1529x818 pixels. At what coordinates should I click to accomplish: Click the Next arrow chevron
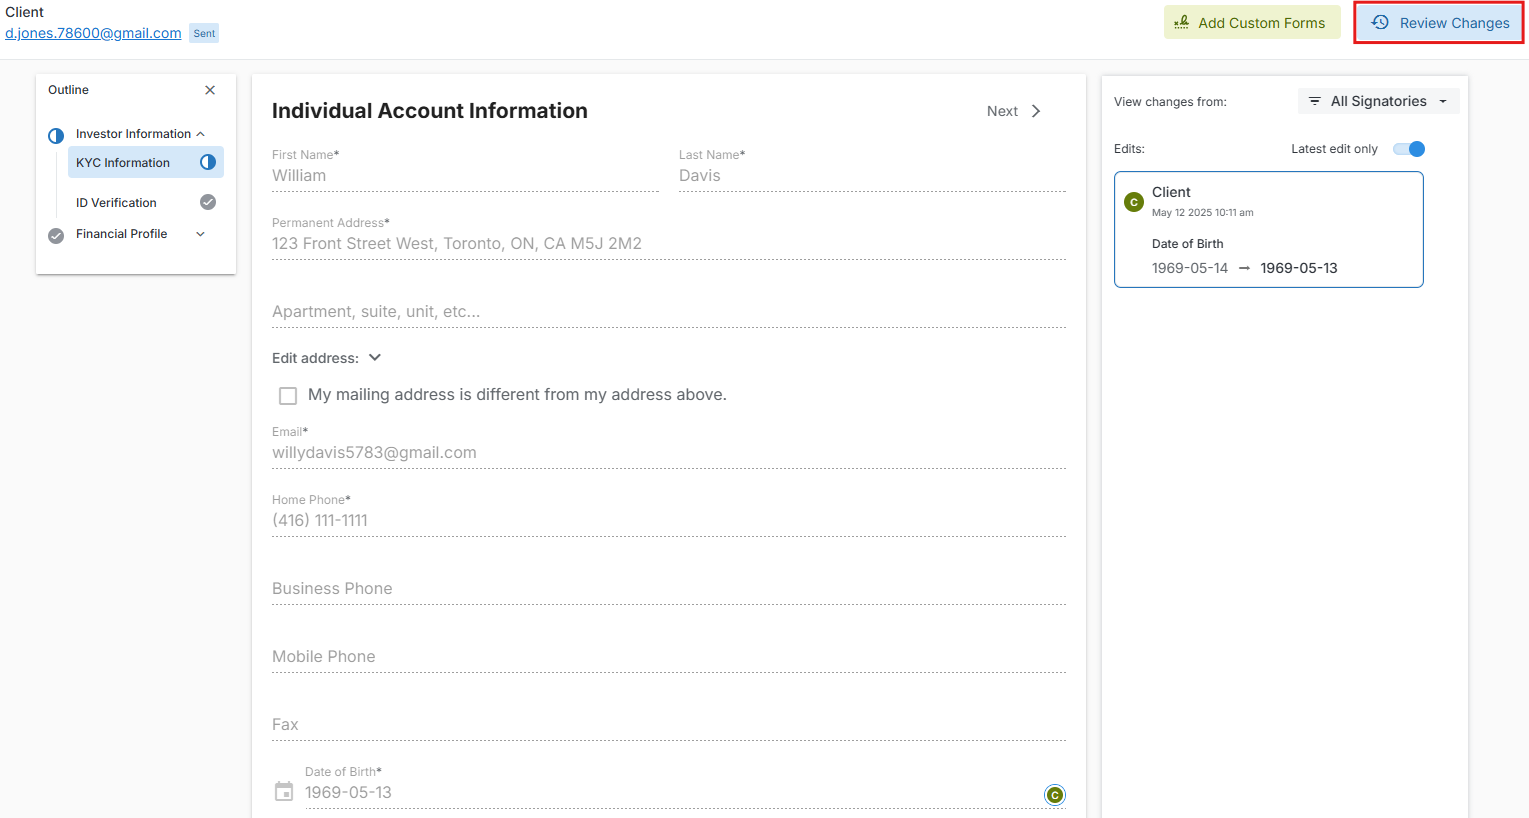coord(1036,111)
